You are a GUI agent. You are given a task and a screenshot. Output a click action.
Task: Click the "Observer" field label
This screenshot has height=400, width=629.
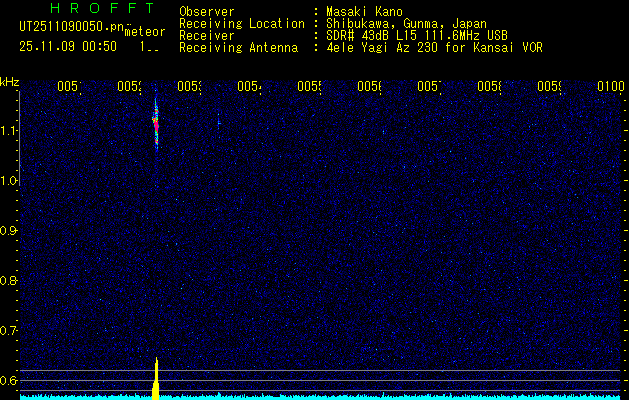tap(207, 11)
